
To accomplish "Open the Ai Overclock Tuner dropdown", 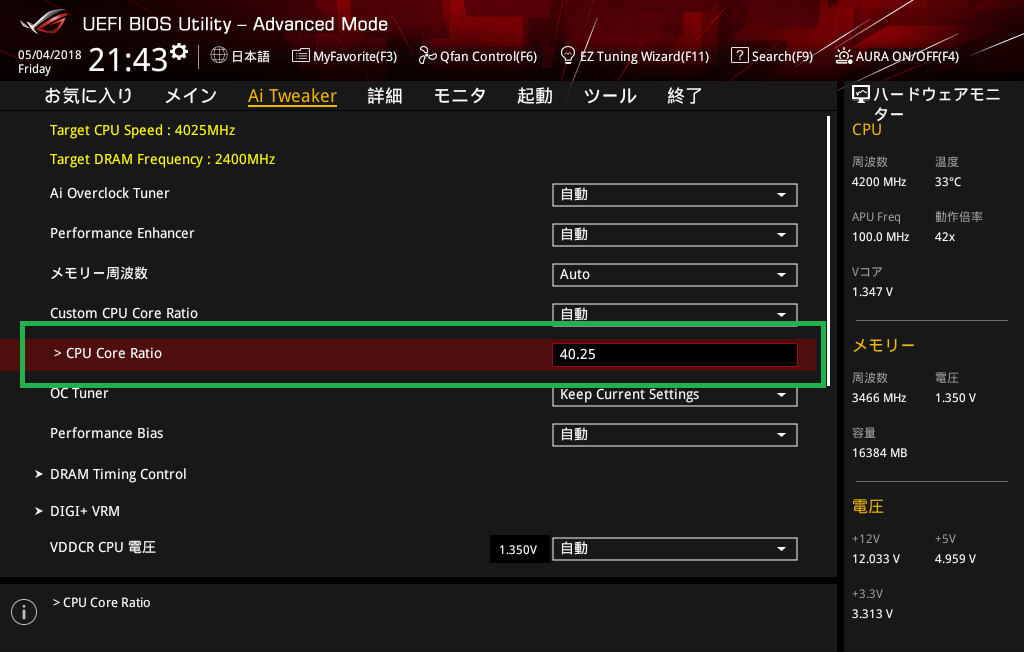I will [x=675, y=195].
